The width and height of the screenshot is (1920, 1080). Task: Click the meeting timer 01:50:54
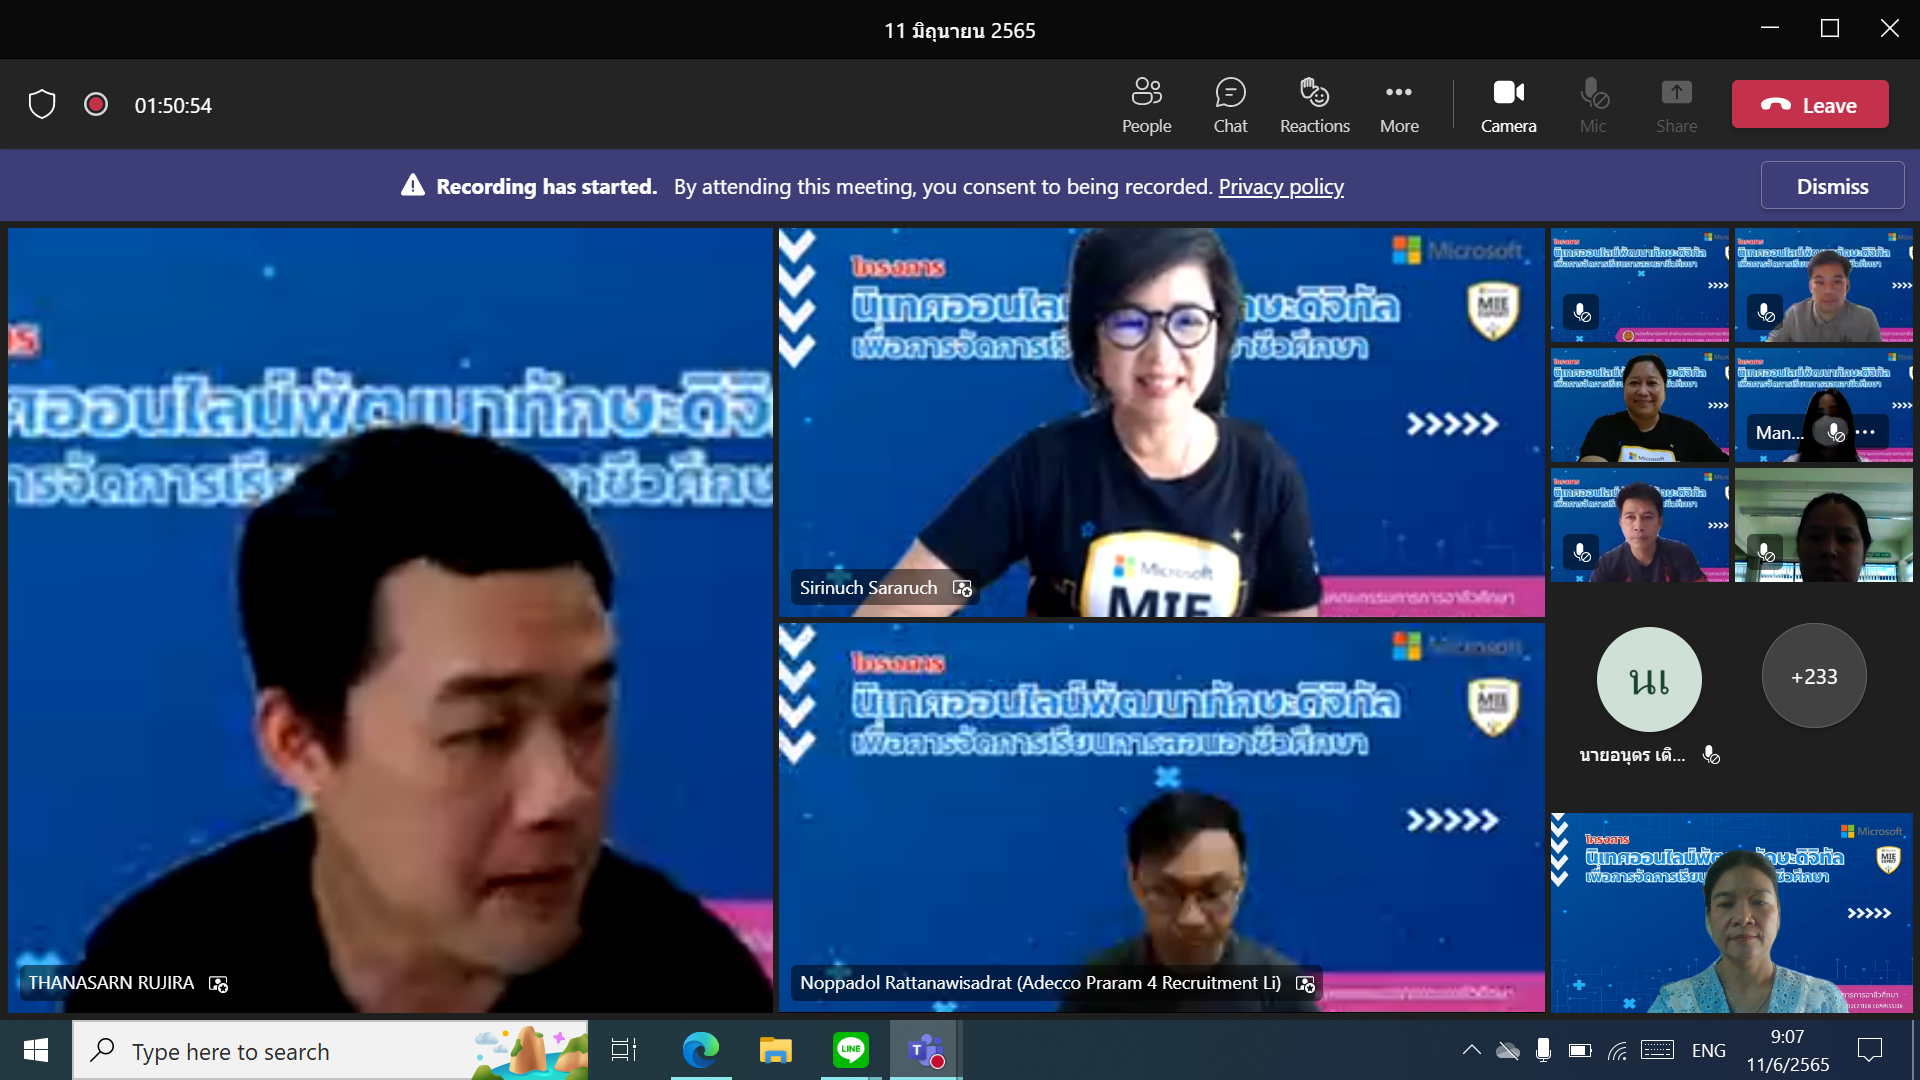[x=173, y=105]
